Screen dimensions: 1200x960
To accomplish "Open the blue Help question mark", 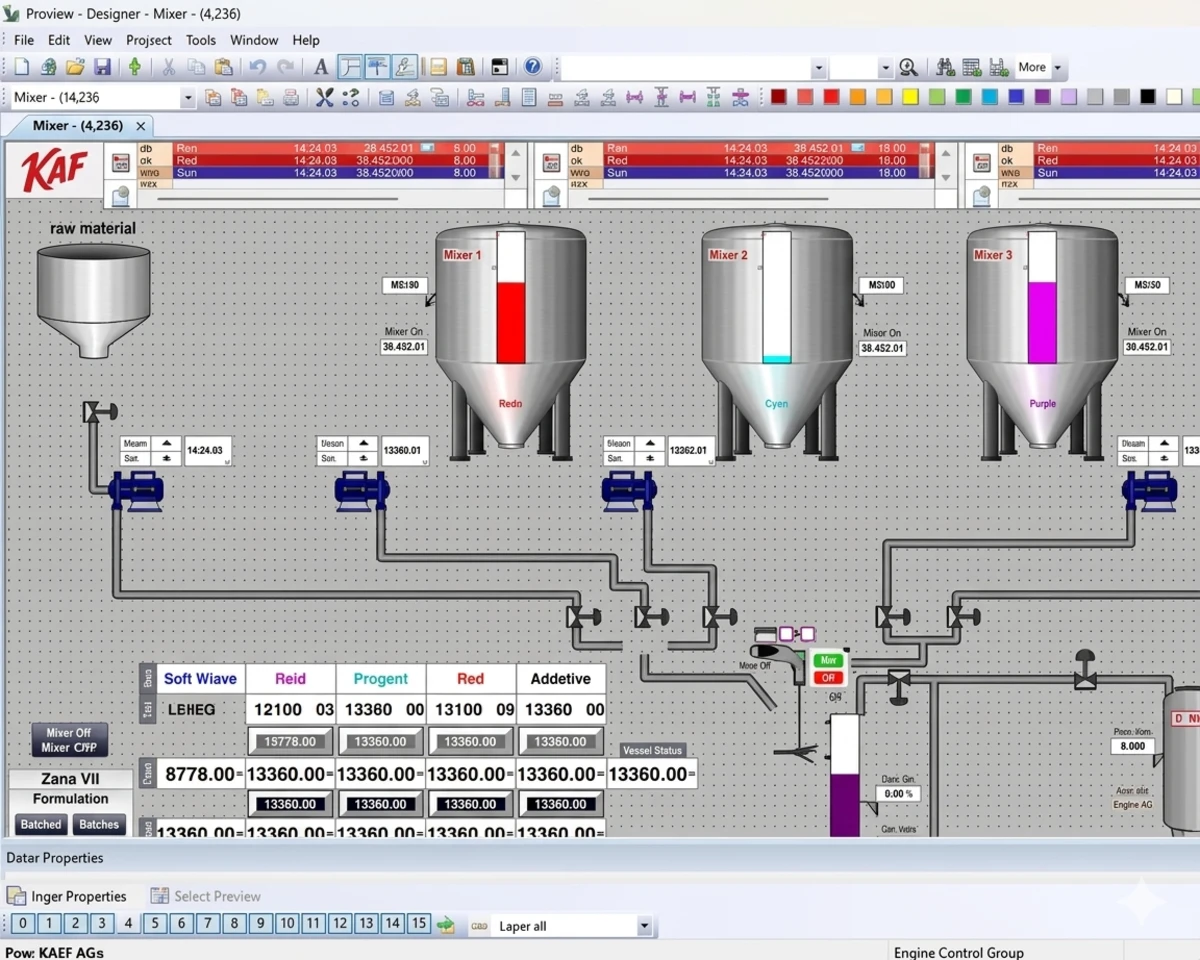I will pos(533,67).
